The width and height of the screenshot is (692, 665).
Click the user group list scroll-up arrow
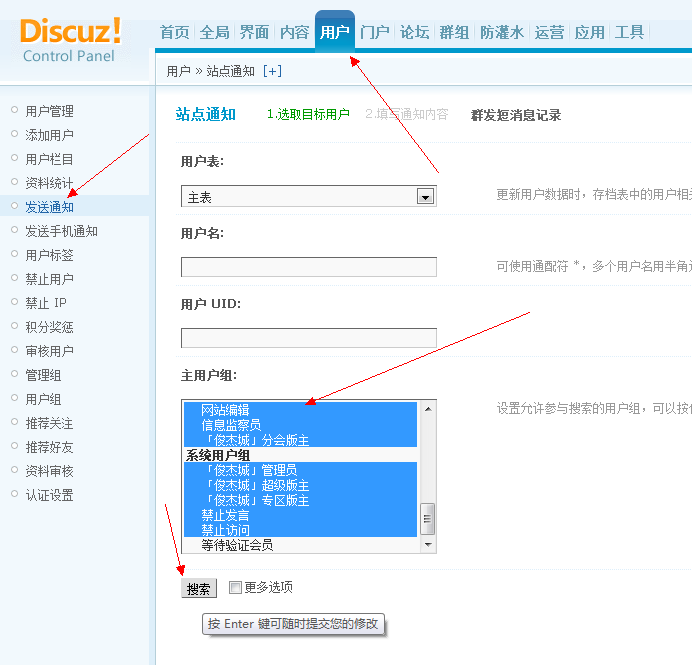pos(428,409)
